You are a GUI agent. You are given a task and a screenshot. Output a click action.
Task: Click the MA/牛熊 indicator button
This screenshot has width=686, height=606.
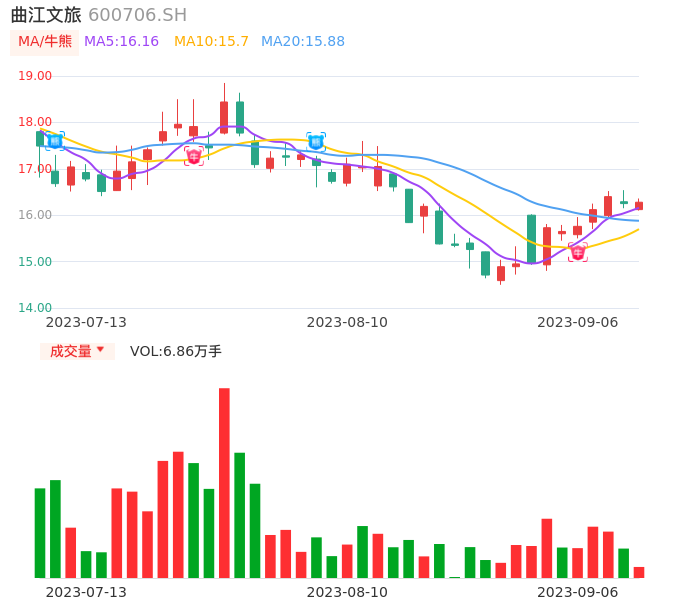tap(45, 42)
